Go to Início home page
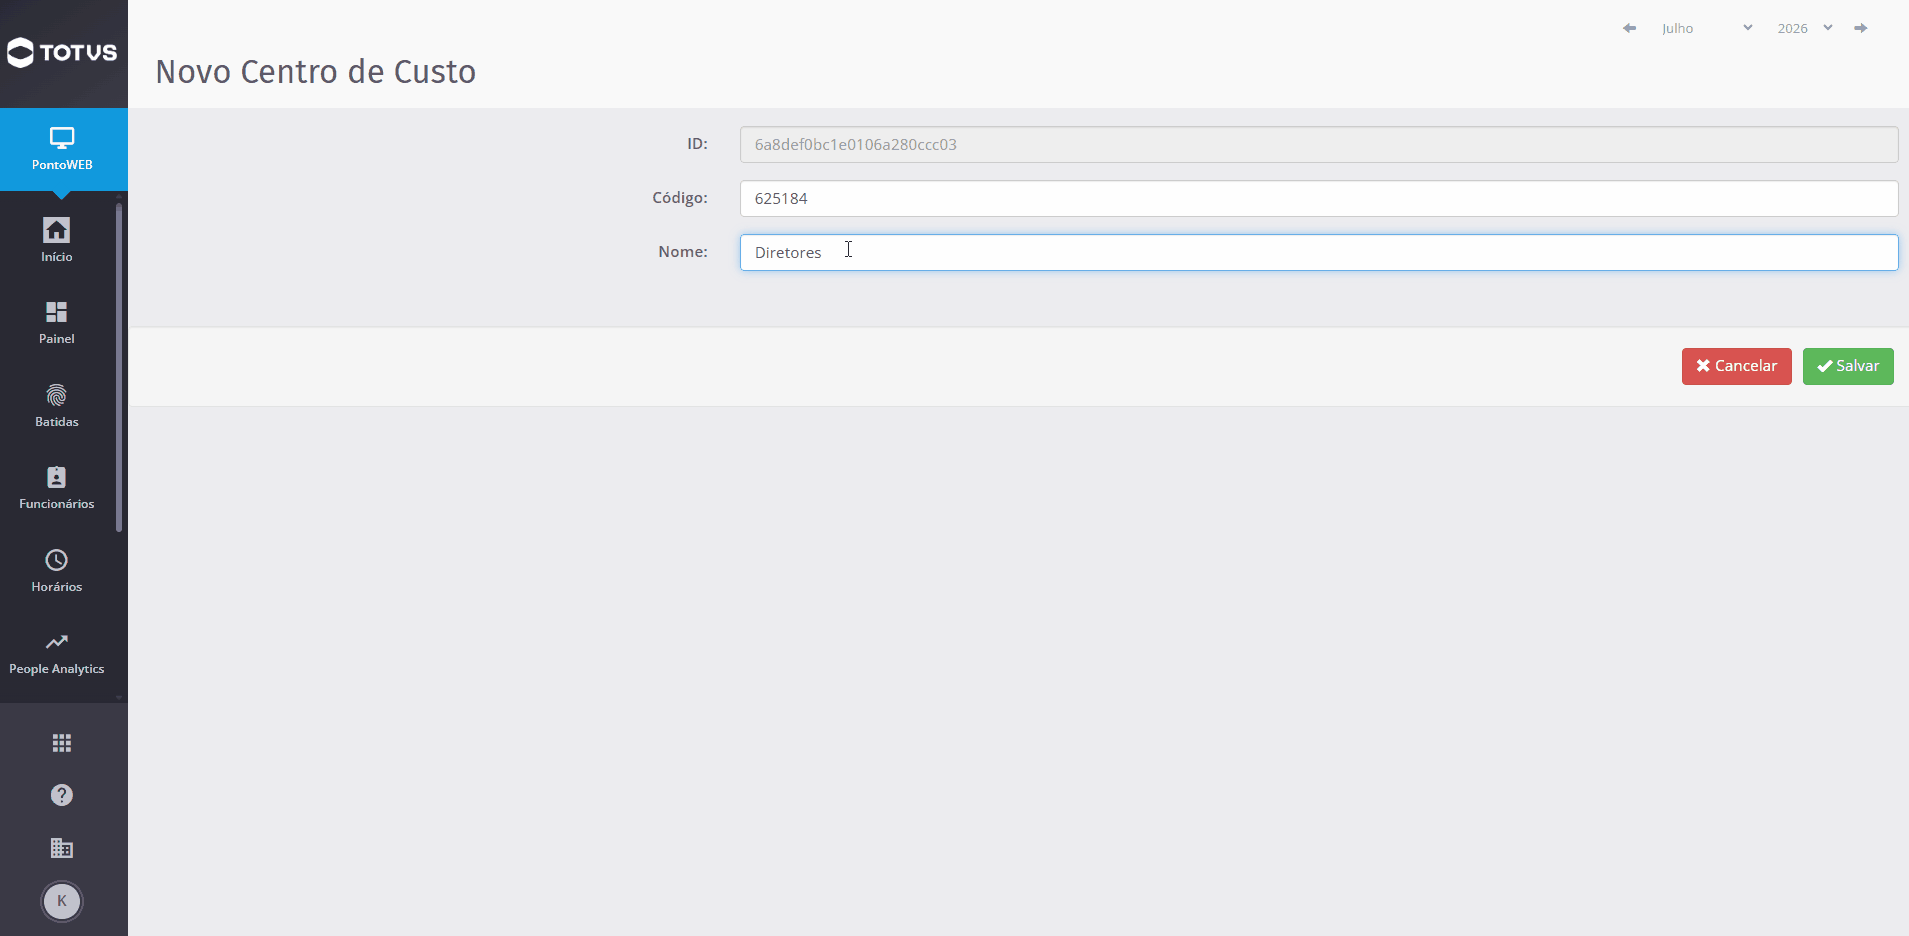This screenshot has height=936, width=1909. [x=57, y=241]
